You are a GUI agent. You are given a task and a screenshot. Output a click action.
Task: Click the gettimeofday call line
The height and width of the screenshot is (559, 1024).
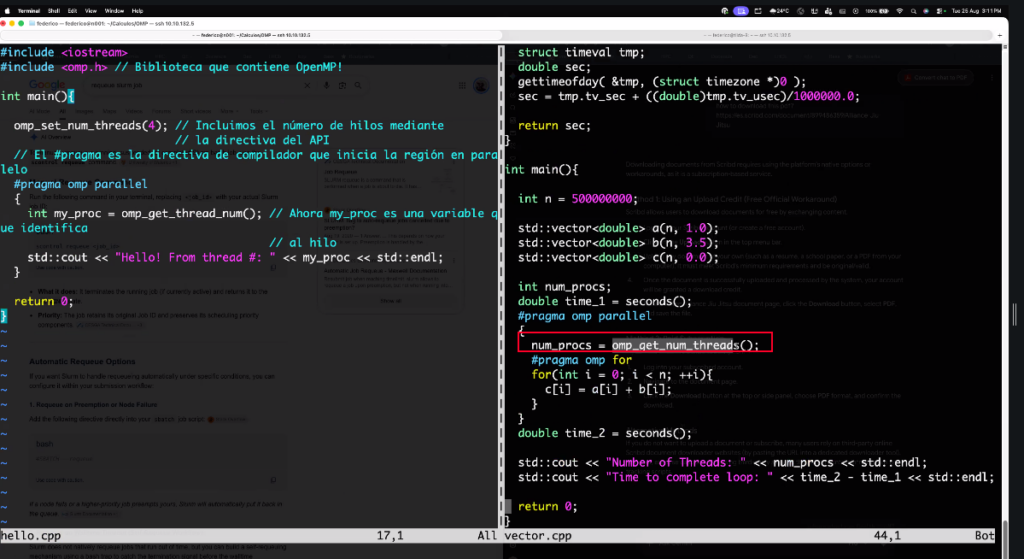point(662,82)
